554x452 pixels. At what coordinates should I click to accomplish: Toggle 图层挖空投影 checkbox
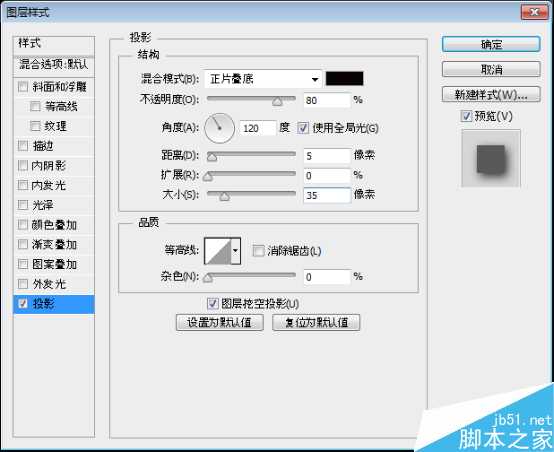point(212,303)
